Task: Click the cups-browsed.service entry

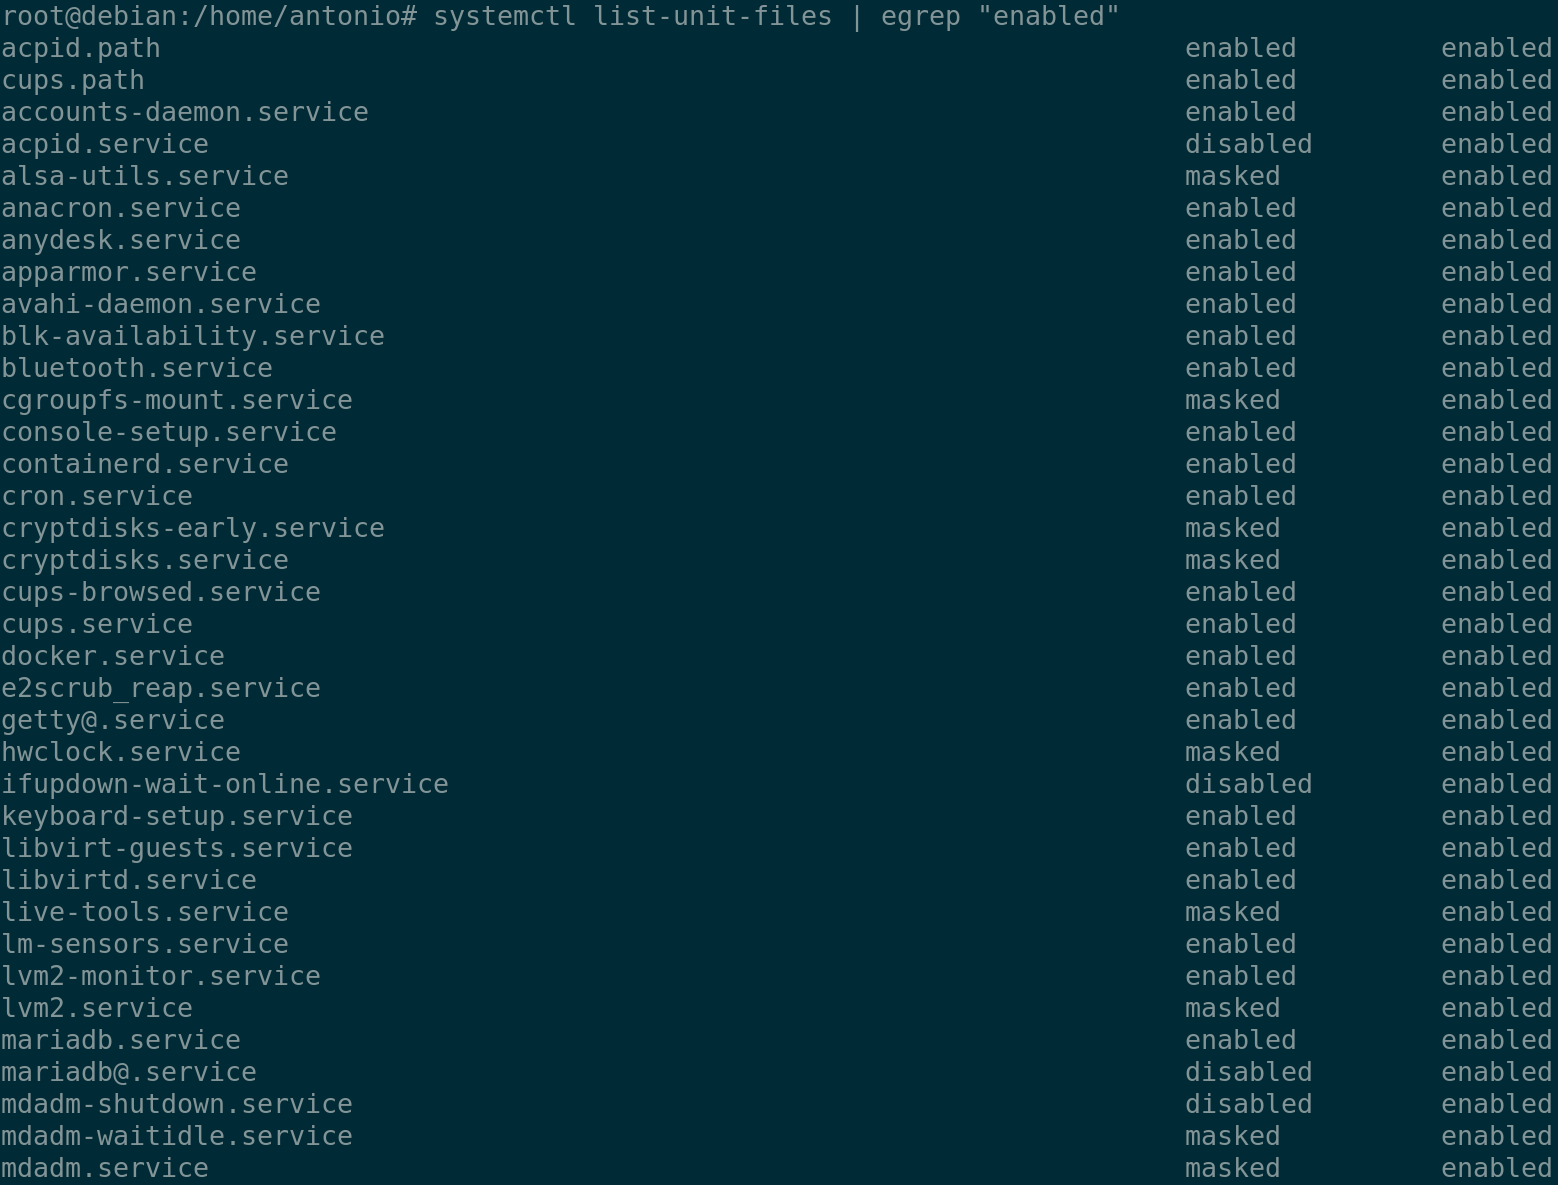Action: tap(161, 592)
